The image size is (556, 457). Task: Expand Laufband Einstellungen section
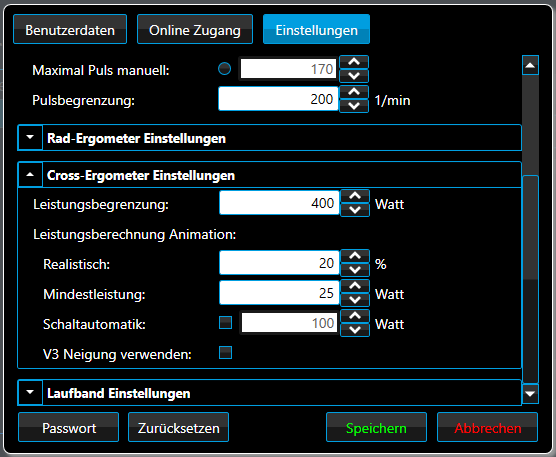click(x=30, y=392)
